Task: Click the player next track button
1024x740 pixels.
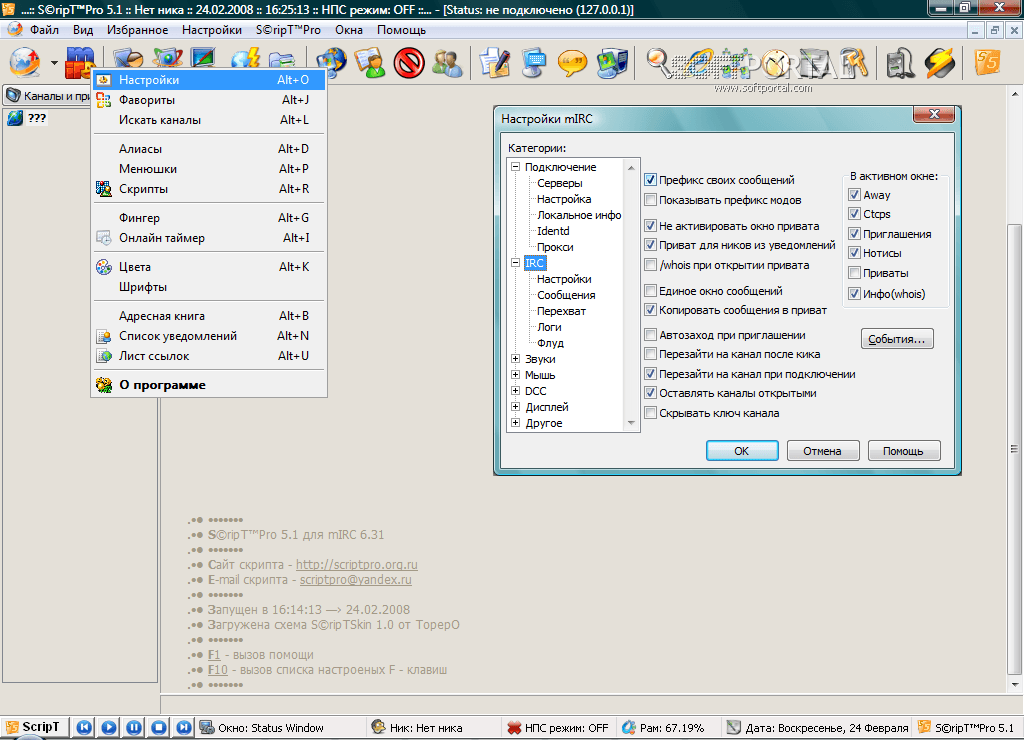Action: coord(184,727)
